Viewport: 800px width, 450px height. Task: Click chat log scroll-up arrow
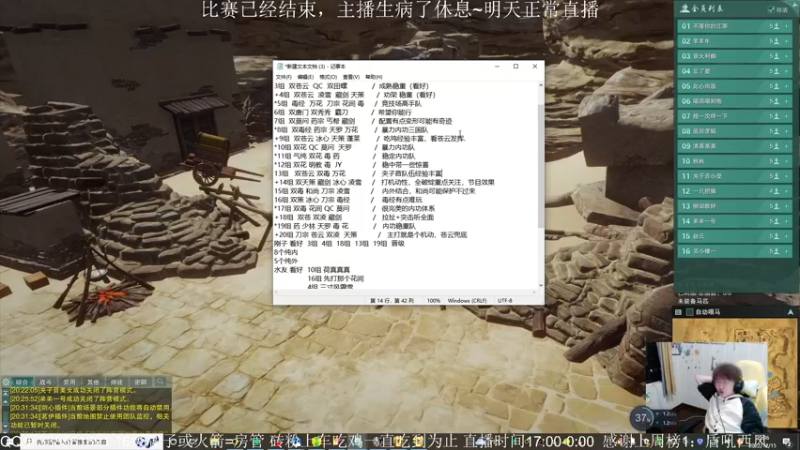(6, 402)
